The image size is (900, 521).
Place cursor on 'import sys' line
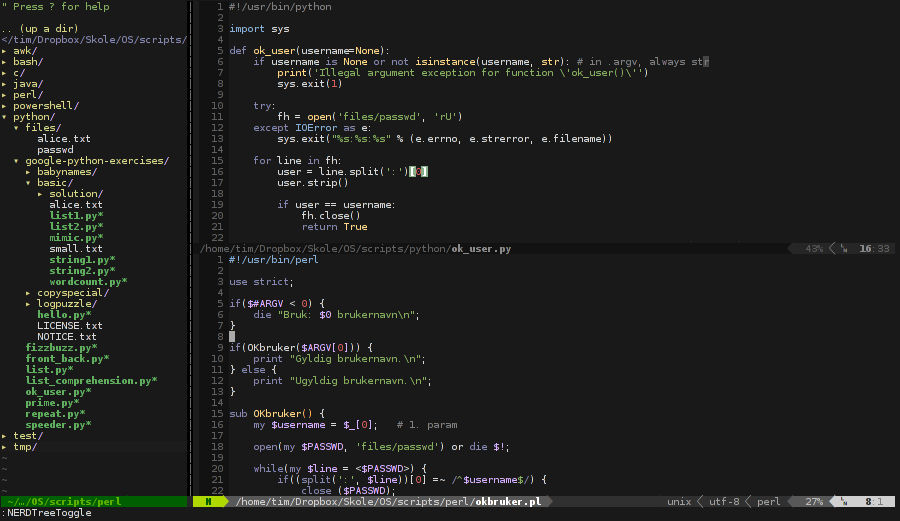259,29
